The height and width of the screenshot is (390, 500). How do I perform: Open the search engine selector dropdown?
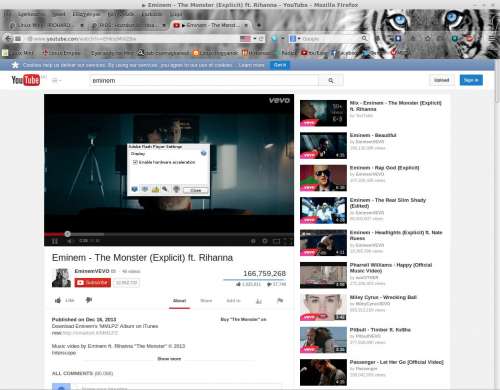coord(294,39)
